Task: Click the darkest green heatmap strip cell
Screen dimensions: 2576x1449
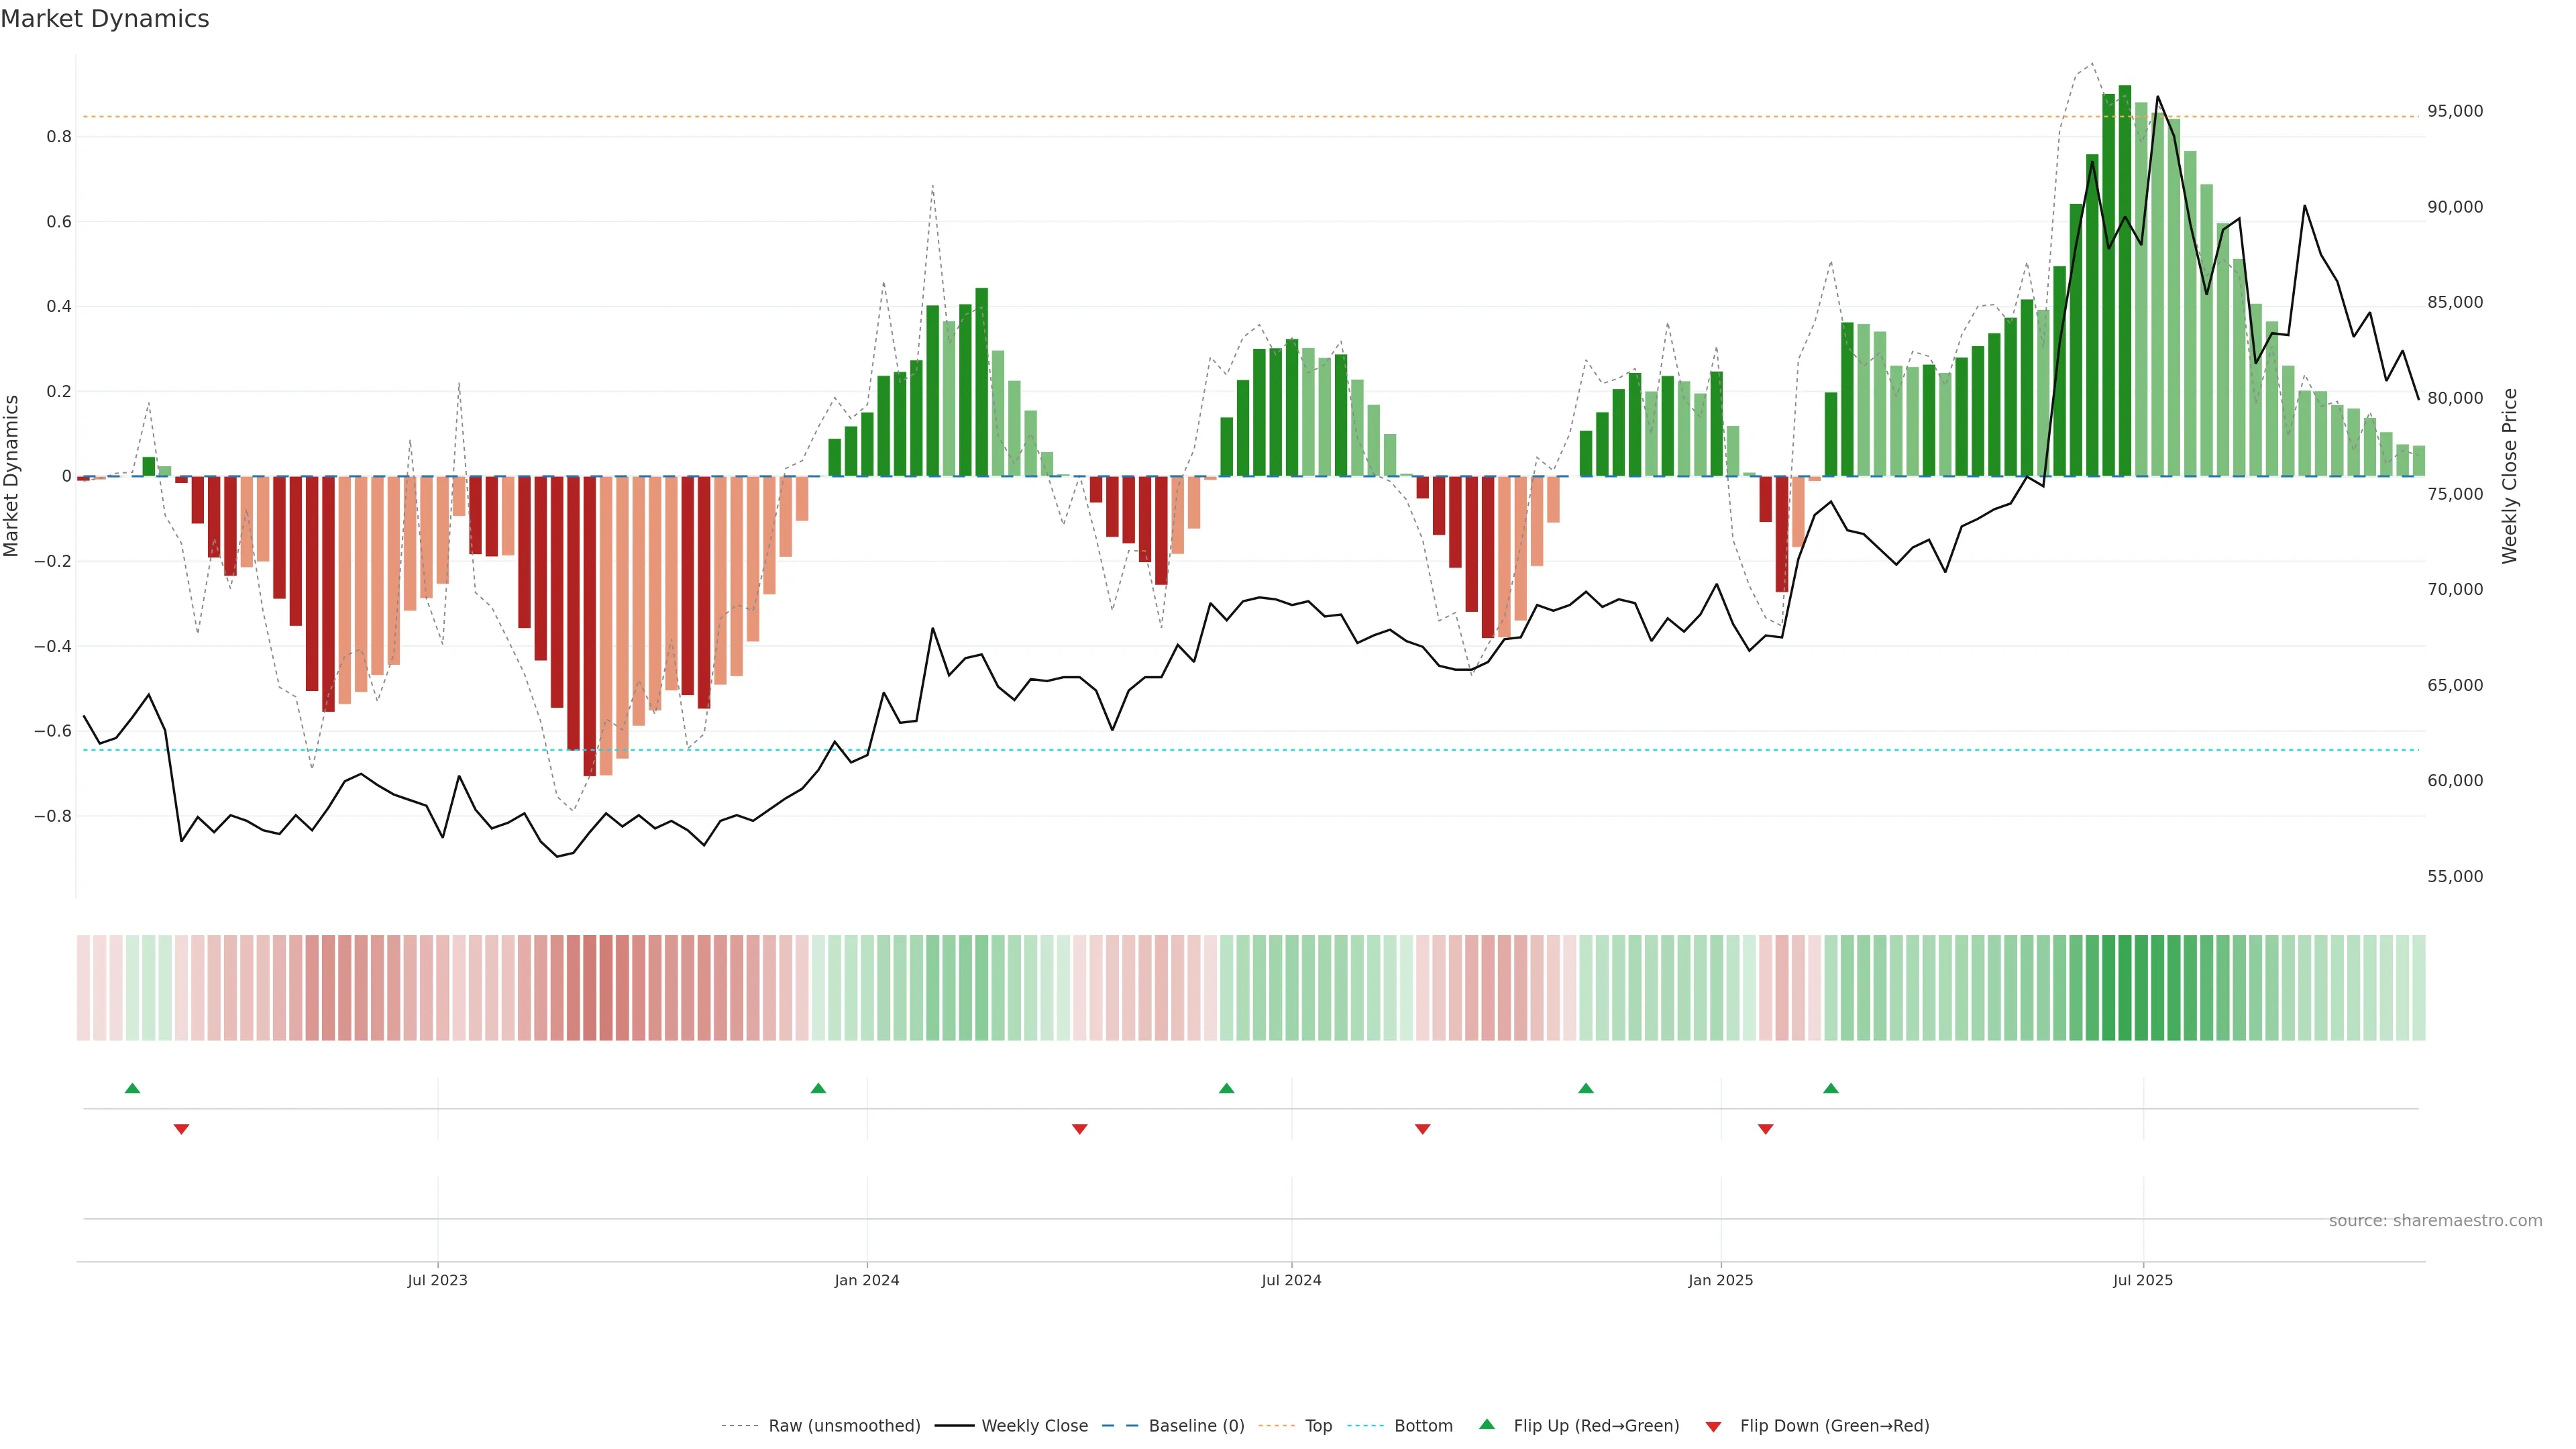Action: point(2124,987)
